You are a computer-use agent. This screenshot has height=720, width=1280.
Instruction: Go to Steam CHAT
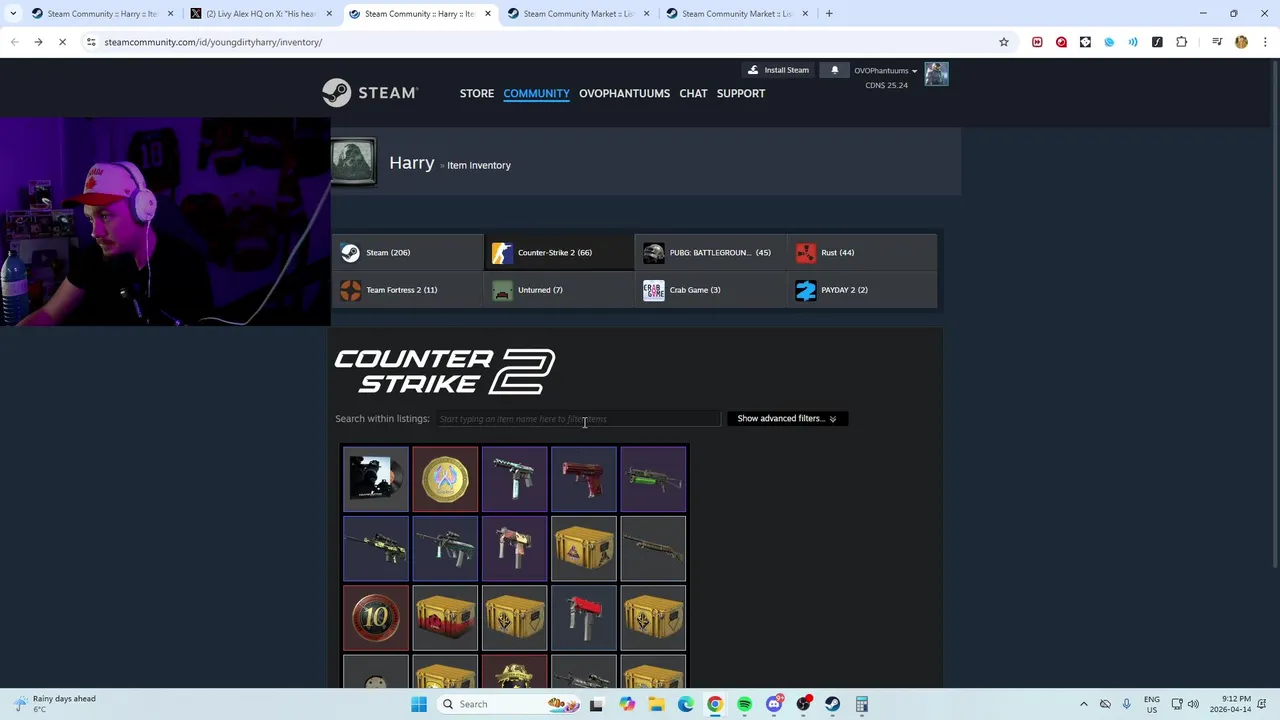click(693, 93)
